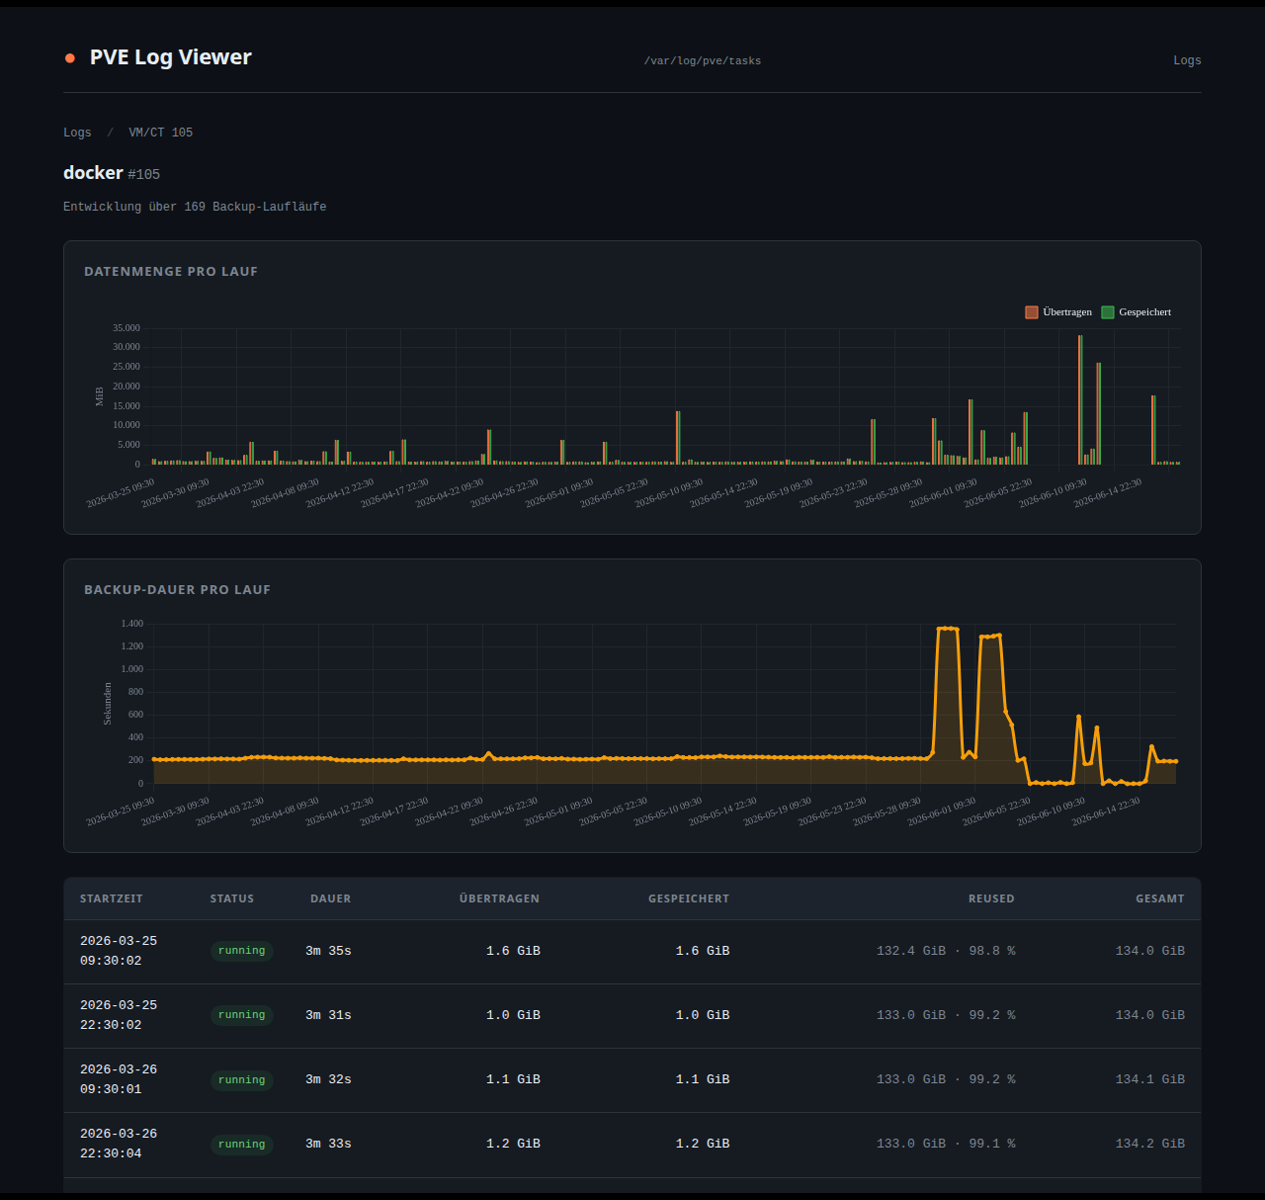Click the GESAMT column header
Viewport: 1265px width, 1200px height.
1160,899
